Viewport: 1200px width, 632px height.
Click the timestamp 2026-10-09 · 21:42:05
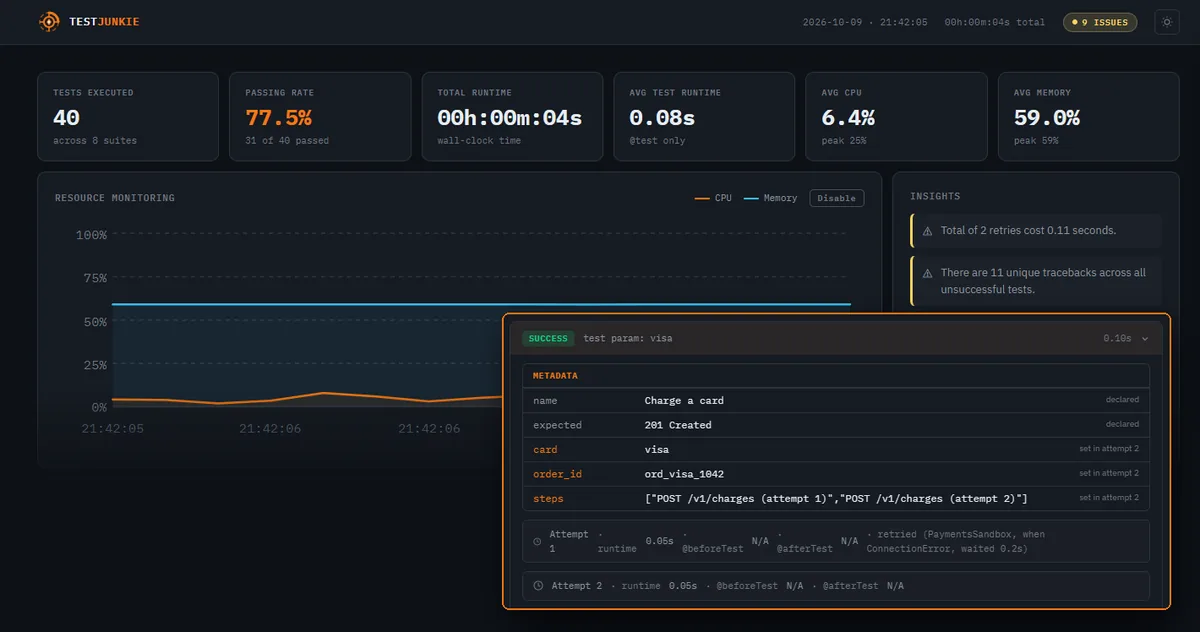click(865, 22)
